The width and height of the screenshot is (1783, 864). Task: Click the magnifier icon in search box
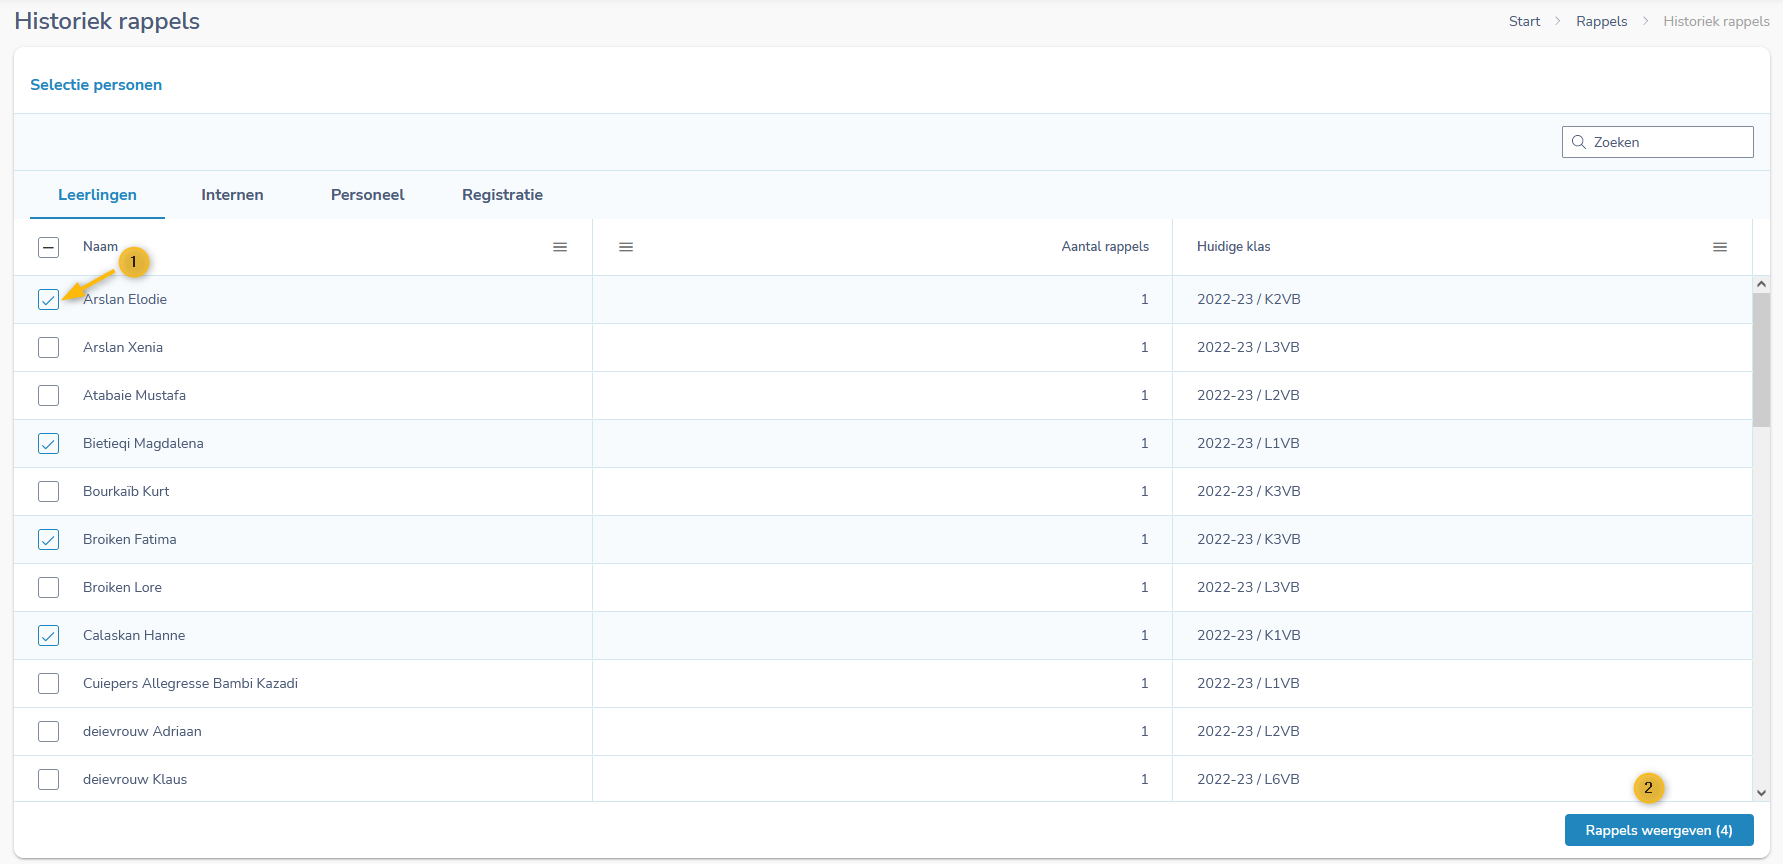point(1579,142)
